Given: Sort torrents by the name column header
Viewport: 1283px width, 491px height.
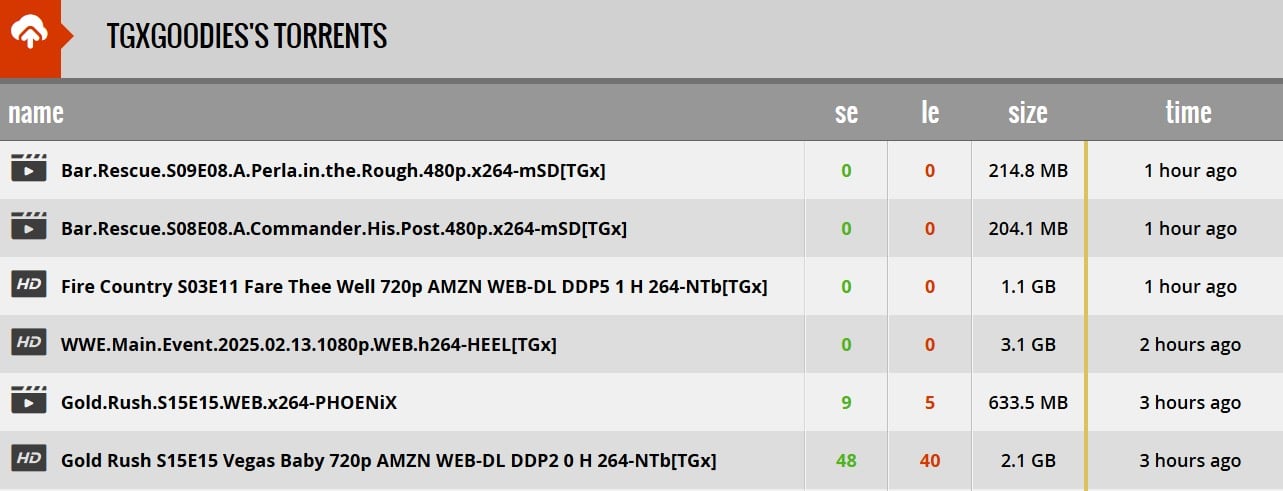Looking at the screenshot, I should click(36, 113).
